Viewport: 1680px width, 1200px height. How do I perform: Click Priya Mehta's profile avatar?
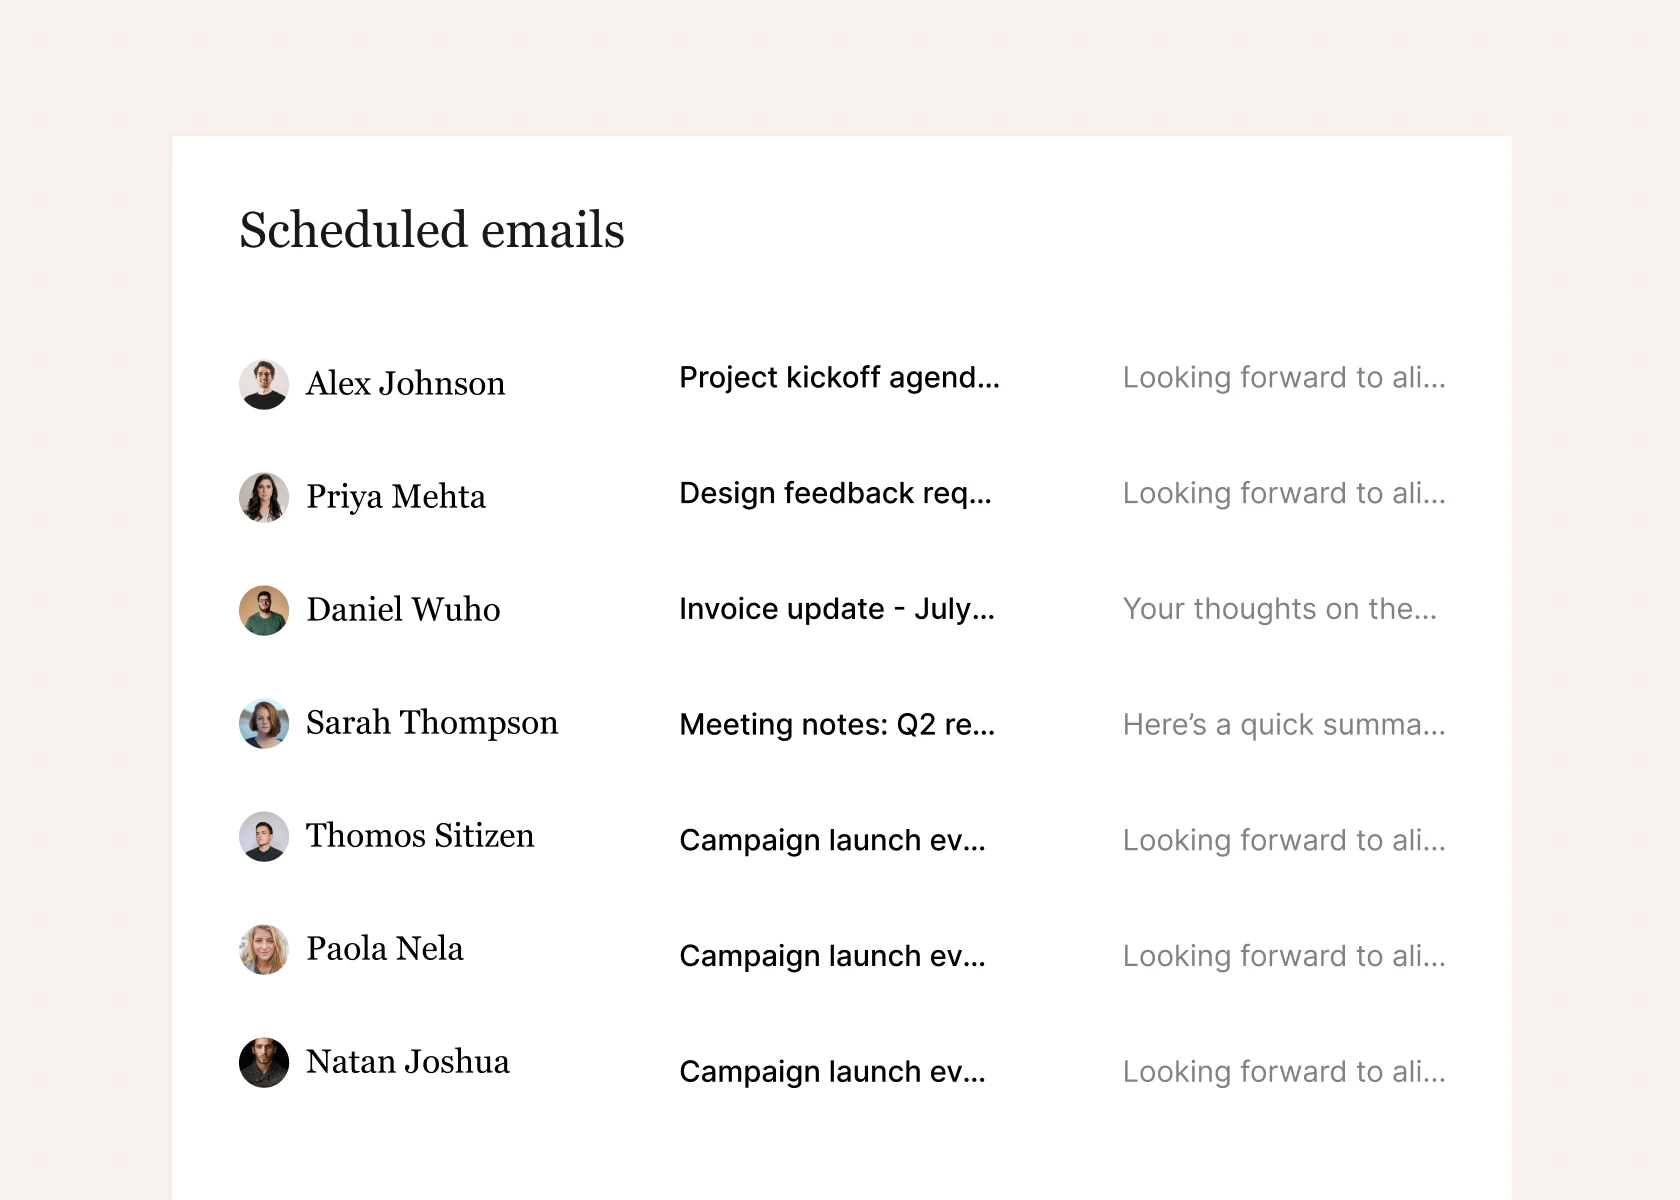click(x=263, y=497)
